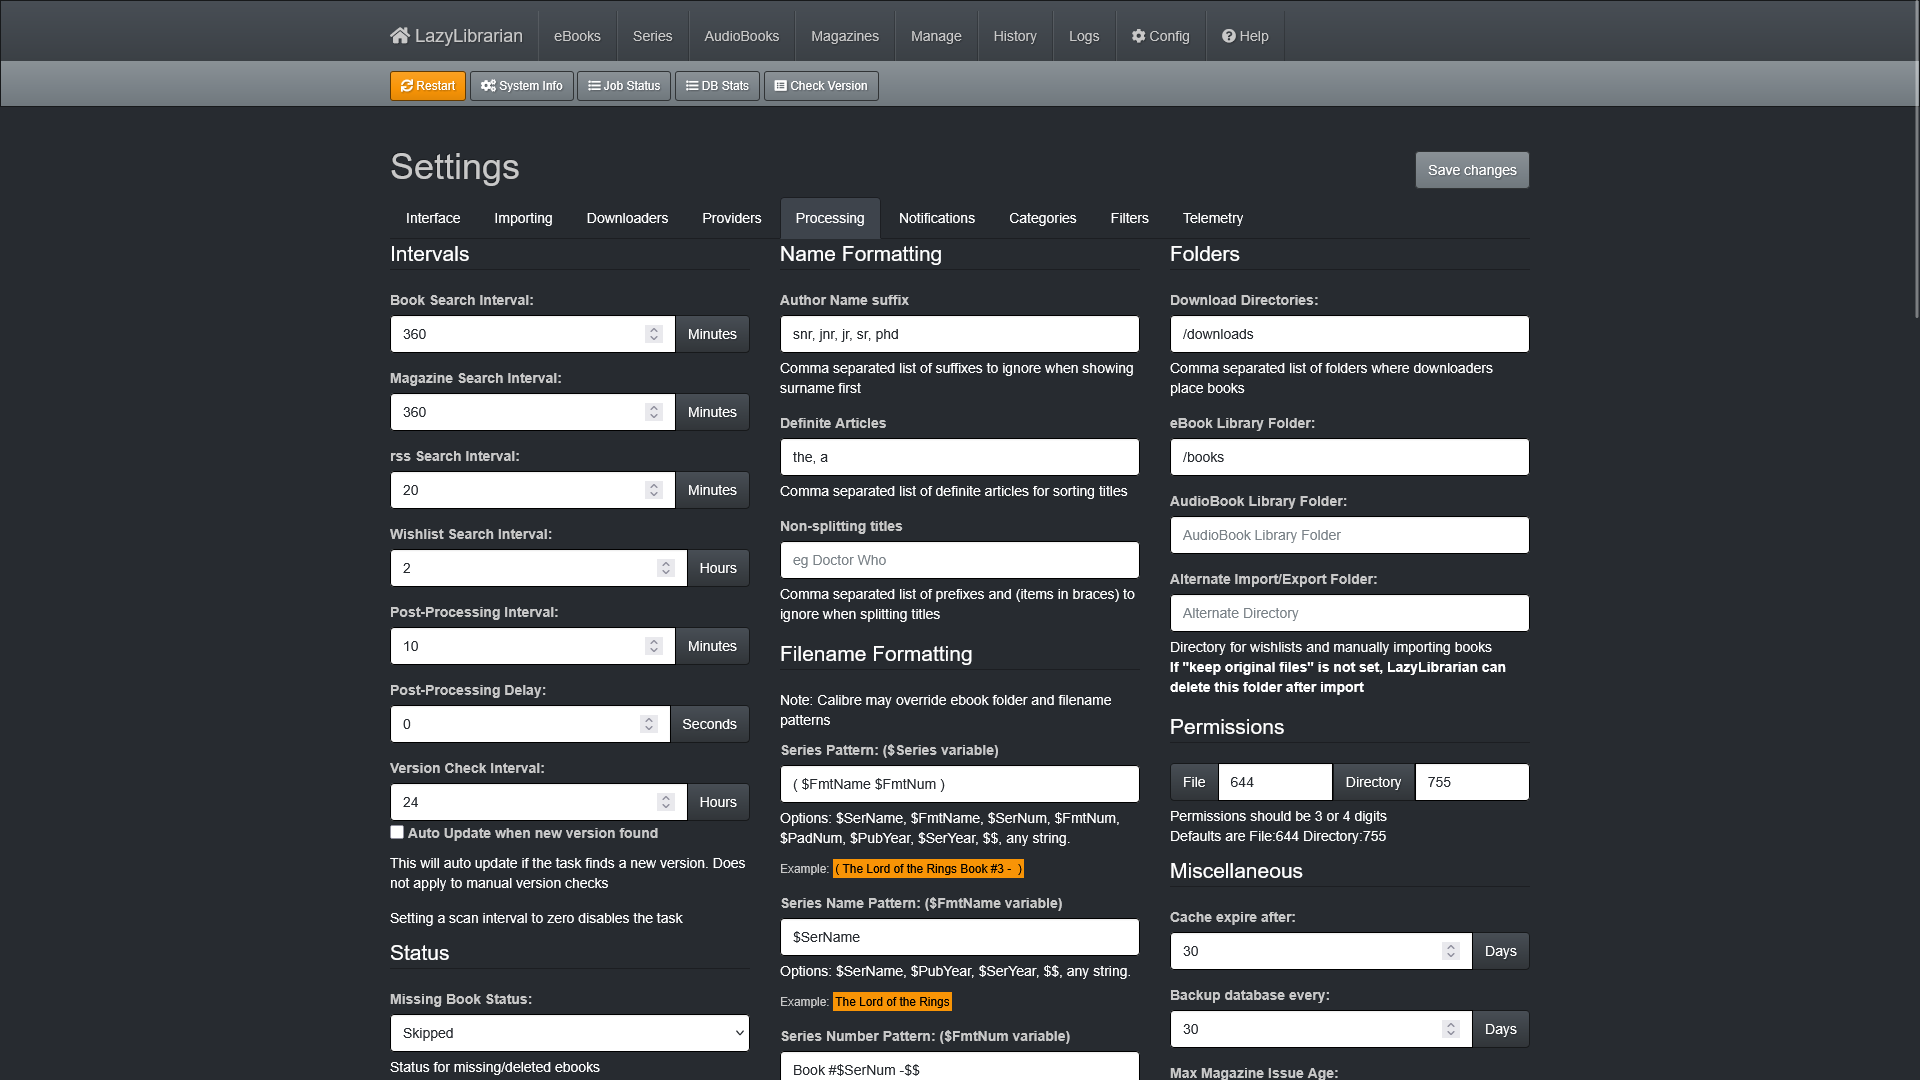Viewport: 1920px width, 1080px height.
Task: Adjust rss Search Interval stepper arrows
Action: point(654,490)
